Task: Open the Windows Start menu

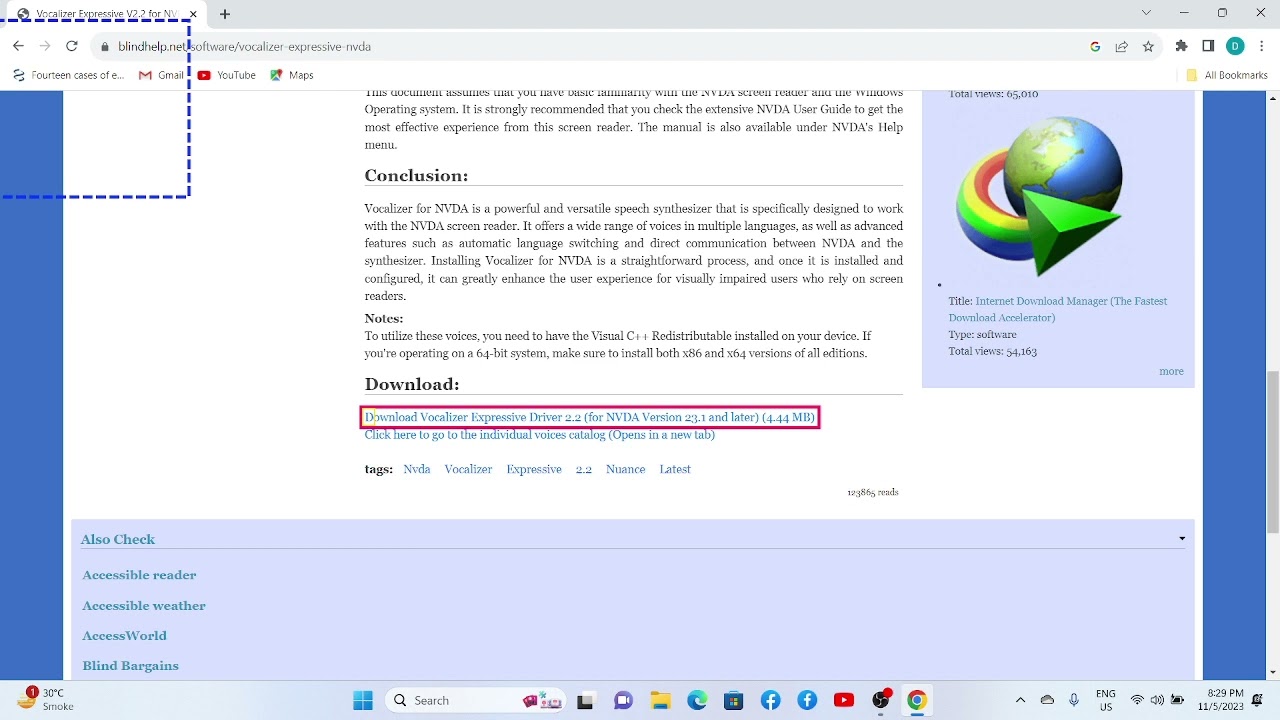Action: pos(363,700)
